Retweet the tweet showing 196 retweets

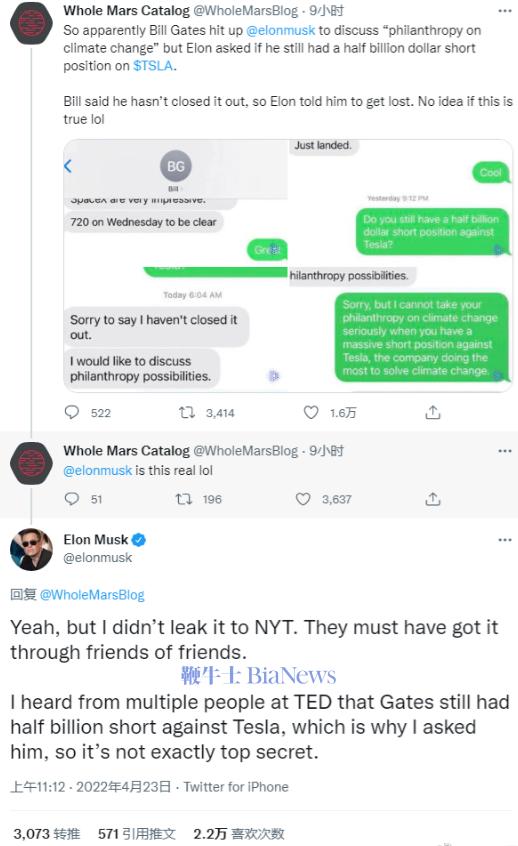pyautogui.click(x=184, y=499)
